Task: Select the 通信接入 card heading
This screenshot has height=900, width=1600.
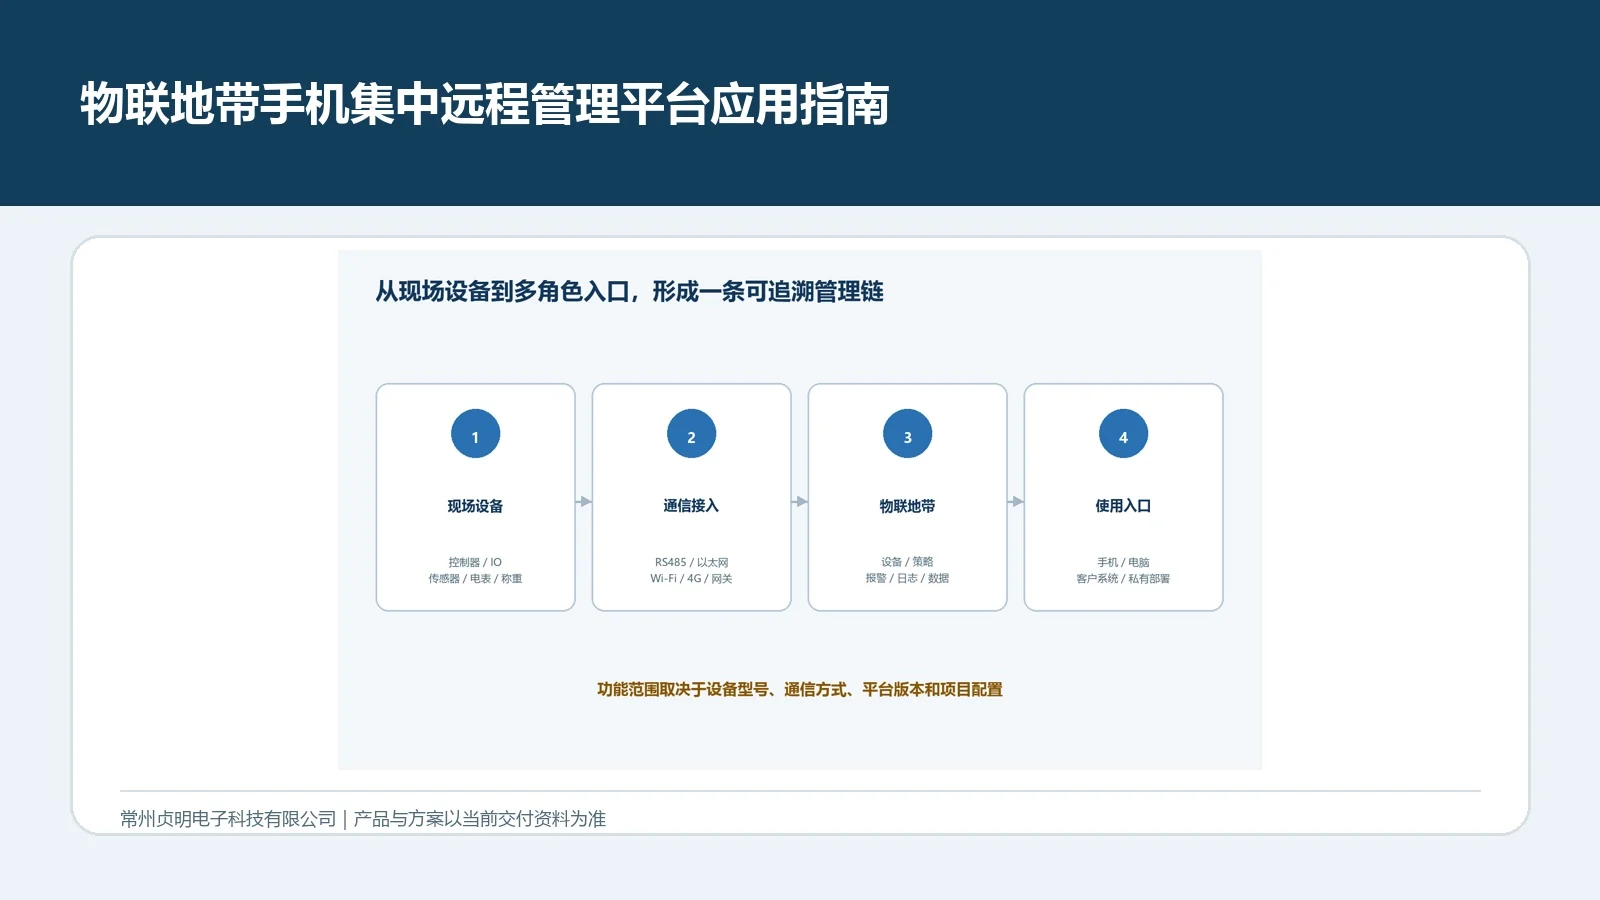Action: (x=691, y=506)
